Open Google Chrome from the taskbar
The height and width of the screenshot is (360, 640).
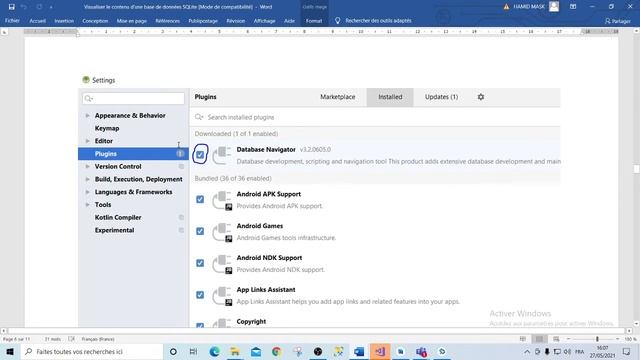[x=277, y=351]
